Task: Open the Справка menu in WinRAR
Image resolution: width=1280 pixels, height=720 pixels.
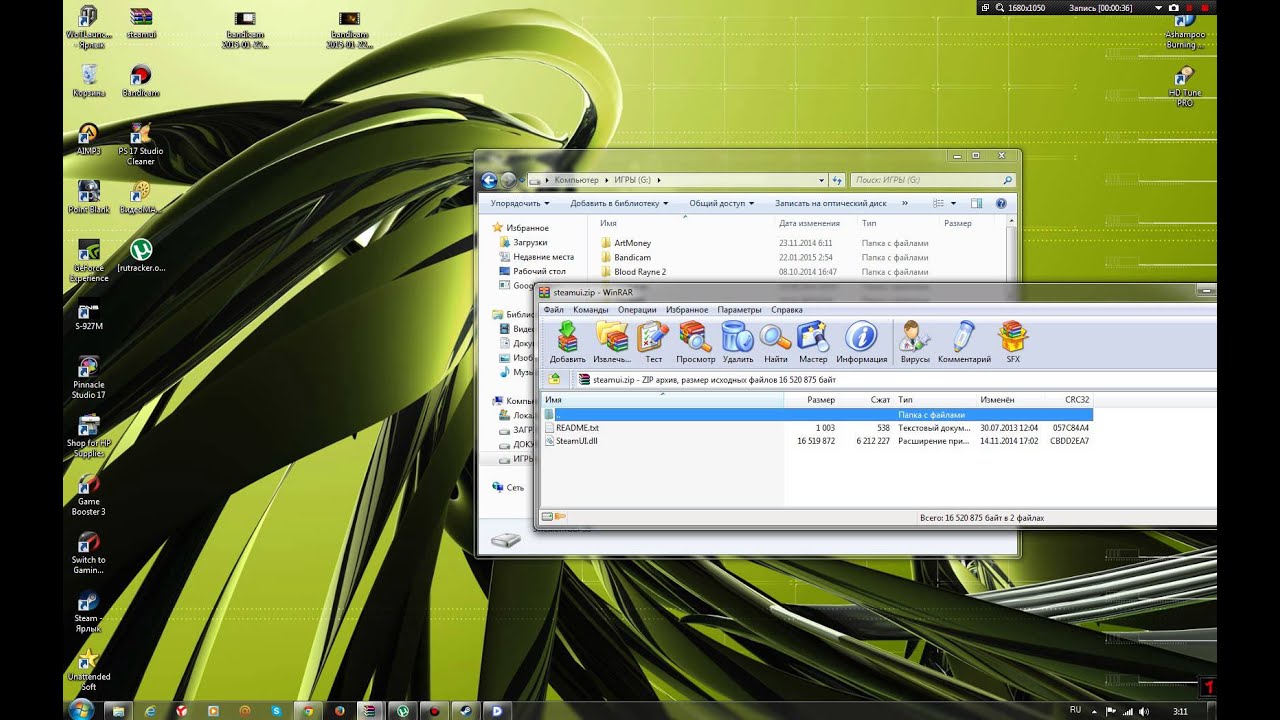Action: point(787,310)
